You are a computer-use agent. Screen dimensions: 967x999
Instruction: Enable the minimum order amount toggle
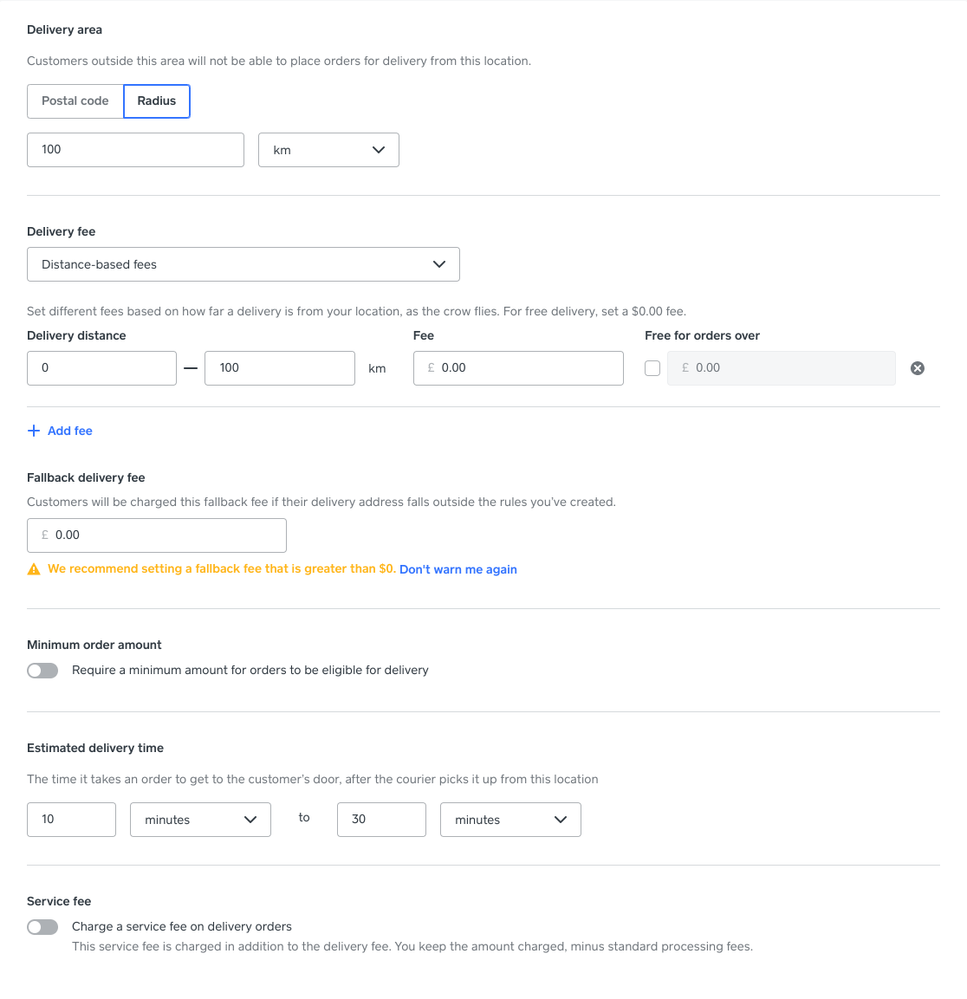[x=43, y=670]
